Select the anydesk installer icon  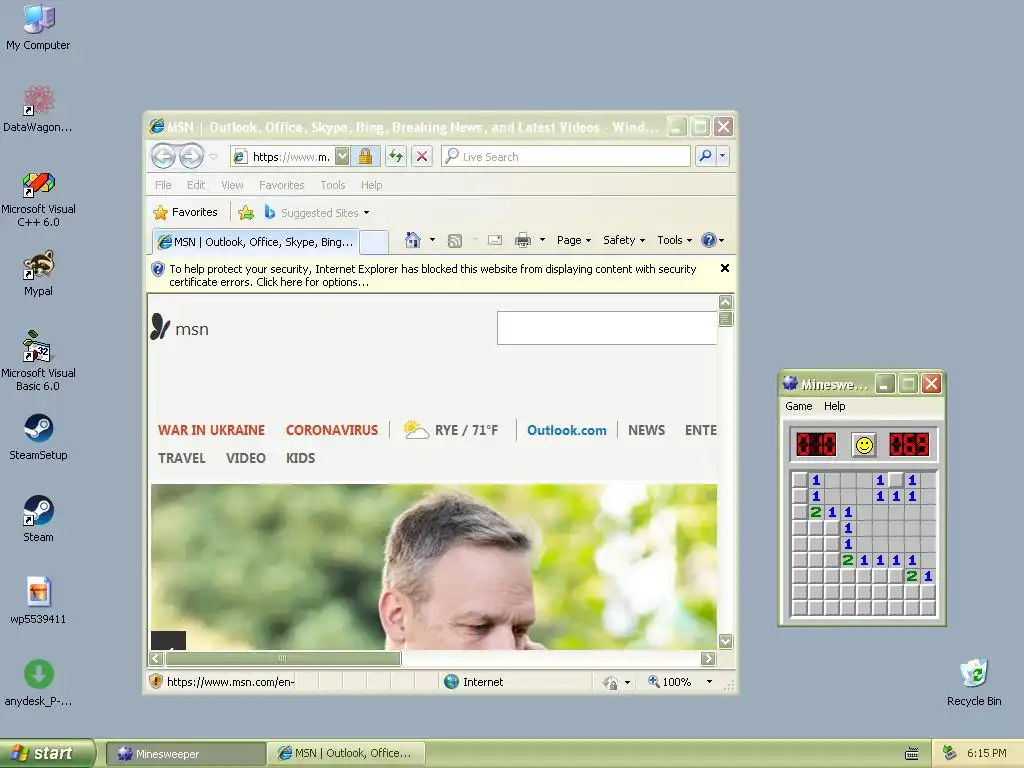pyautogui.click(x=38, y=682)
